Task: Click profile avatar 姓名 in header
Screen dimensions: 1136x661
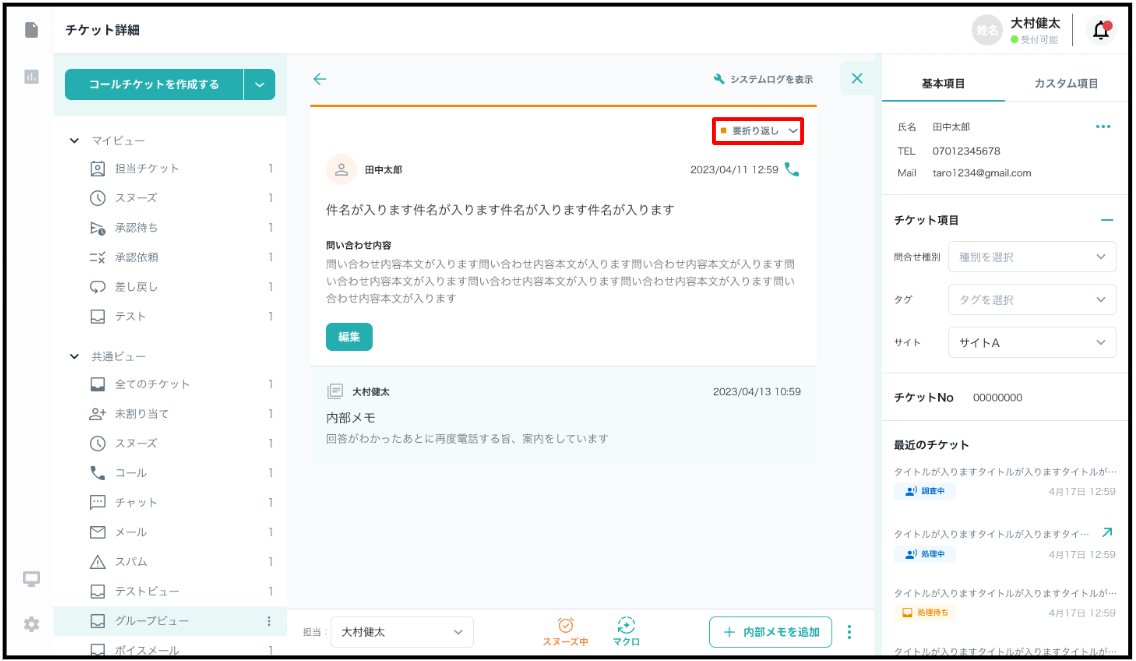Action: click(986, 30)
